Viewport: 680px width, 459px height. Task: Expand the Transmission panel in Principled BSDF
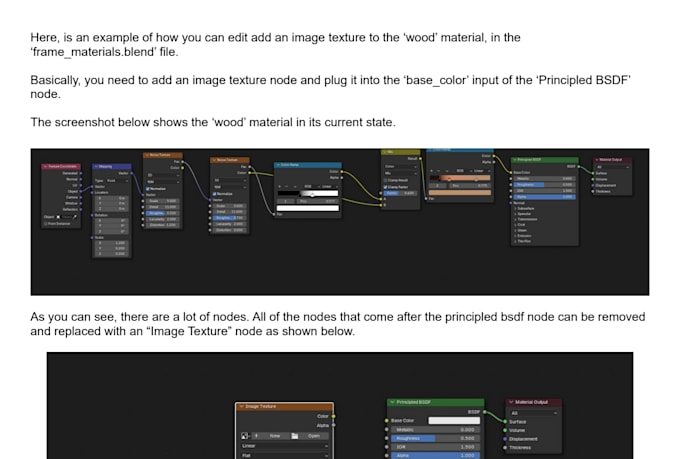[x=516, y=219]
